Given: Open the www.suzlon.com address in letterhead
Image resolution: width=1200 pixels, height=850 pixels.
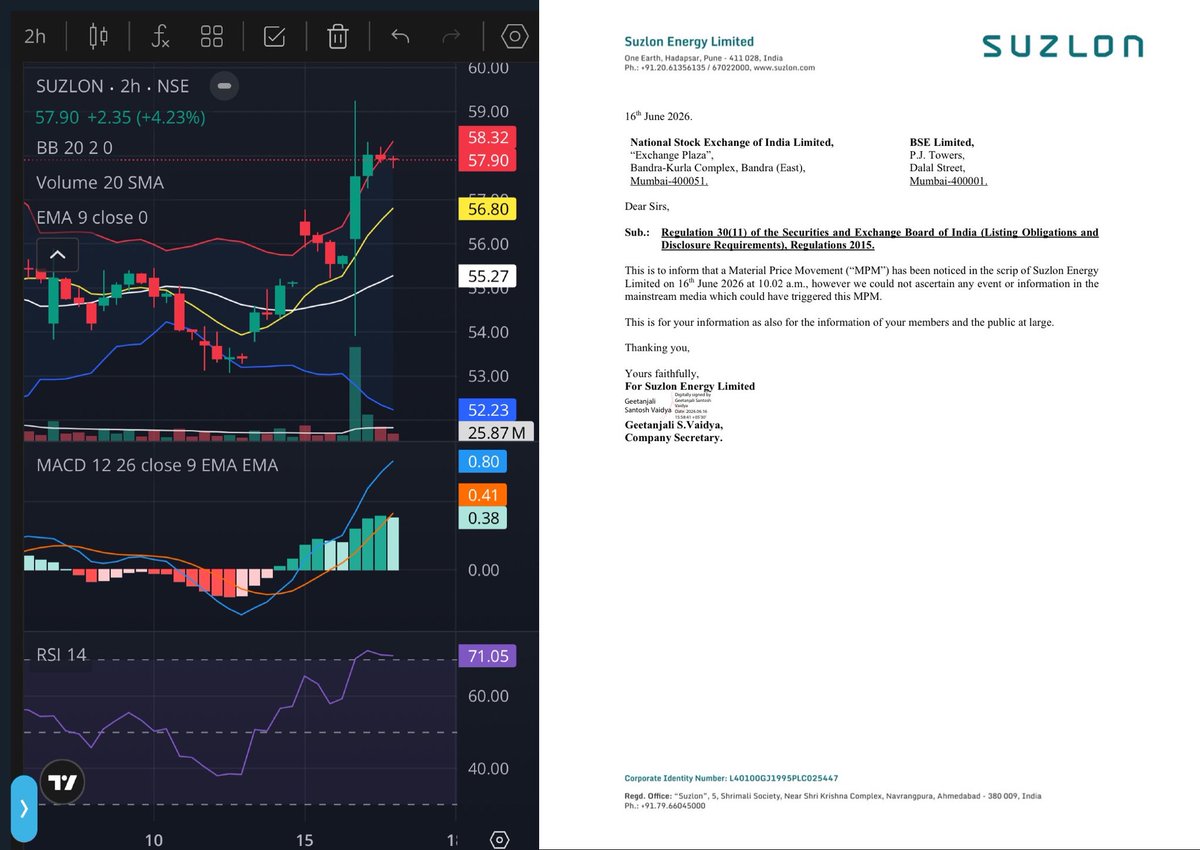Looking at the screenshot, I should (x=784, y=68).
